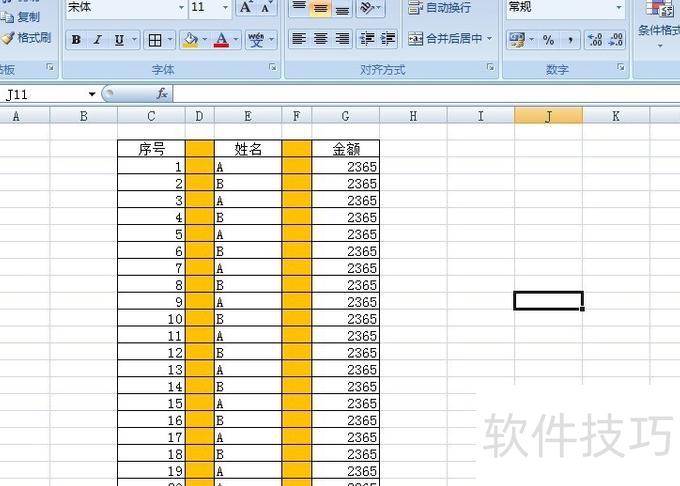Select orange cell beside serial number 7
680x486 pixels.
pos(199,267)
